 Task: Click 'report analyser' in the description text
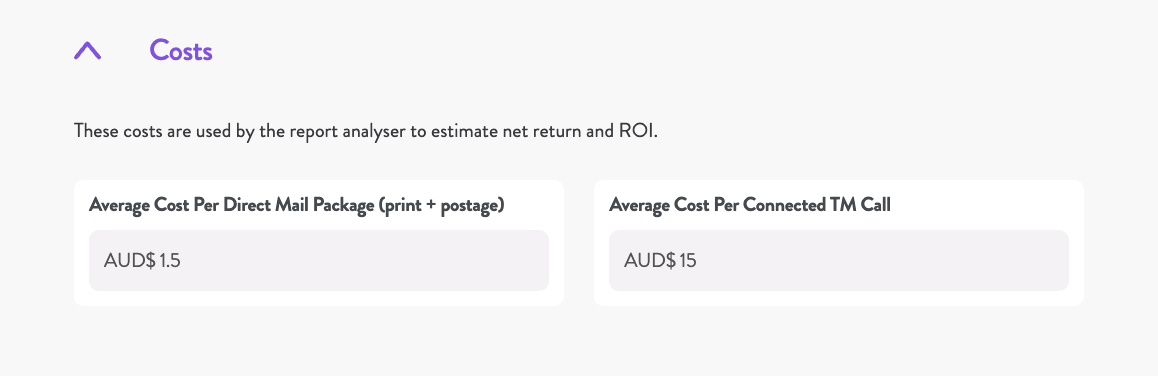pyautogui.click(x=317, y=132)
